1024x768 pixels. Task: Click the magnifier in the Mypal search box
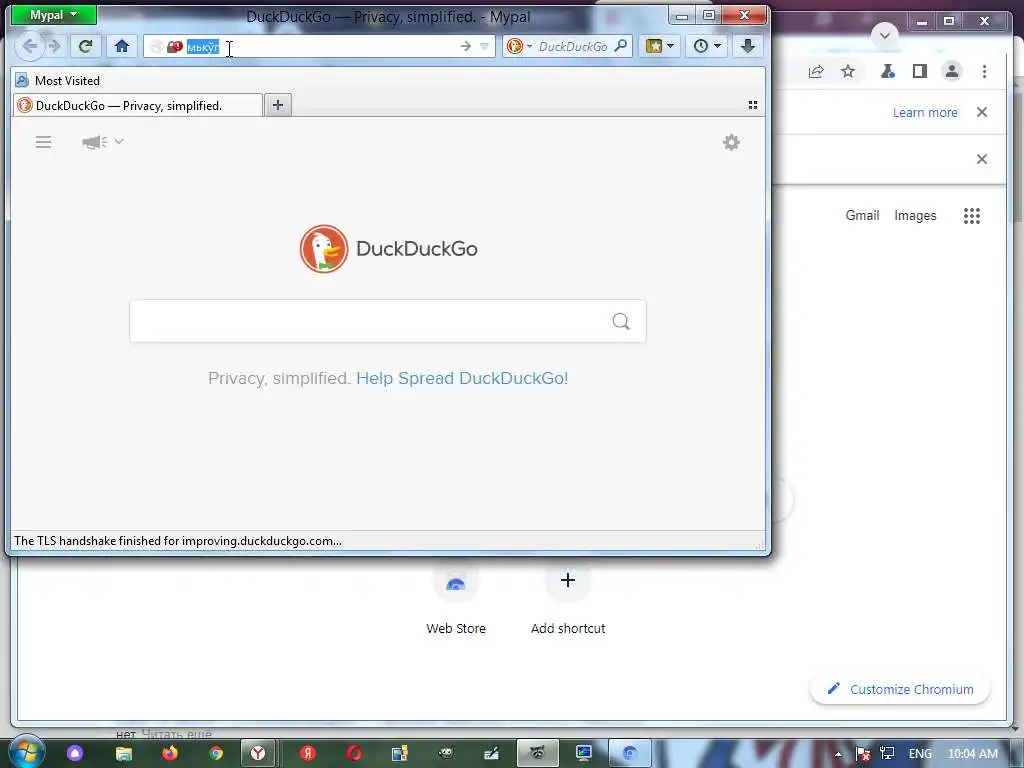pyautogui.click(x=621, y=46)
